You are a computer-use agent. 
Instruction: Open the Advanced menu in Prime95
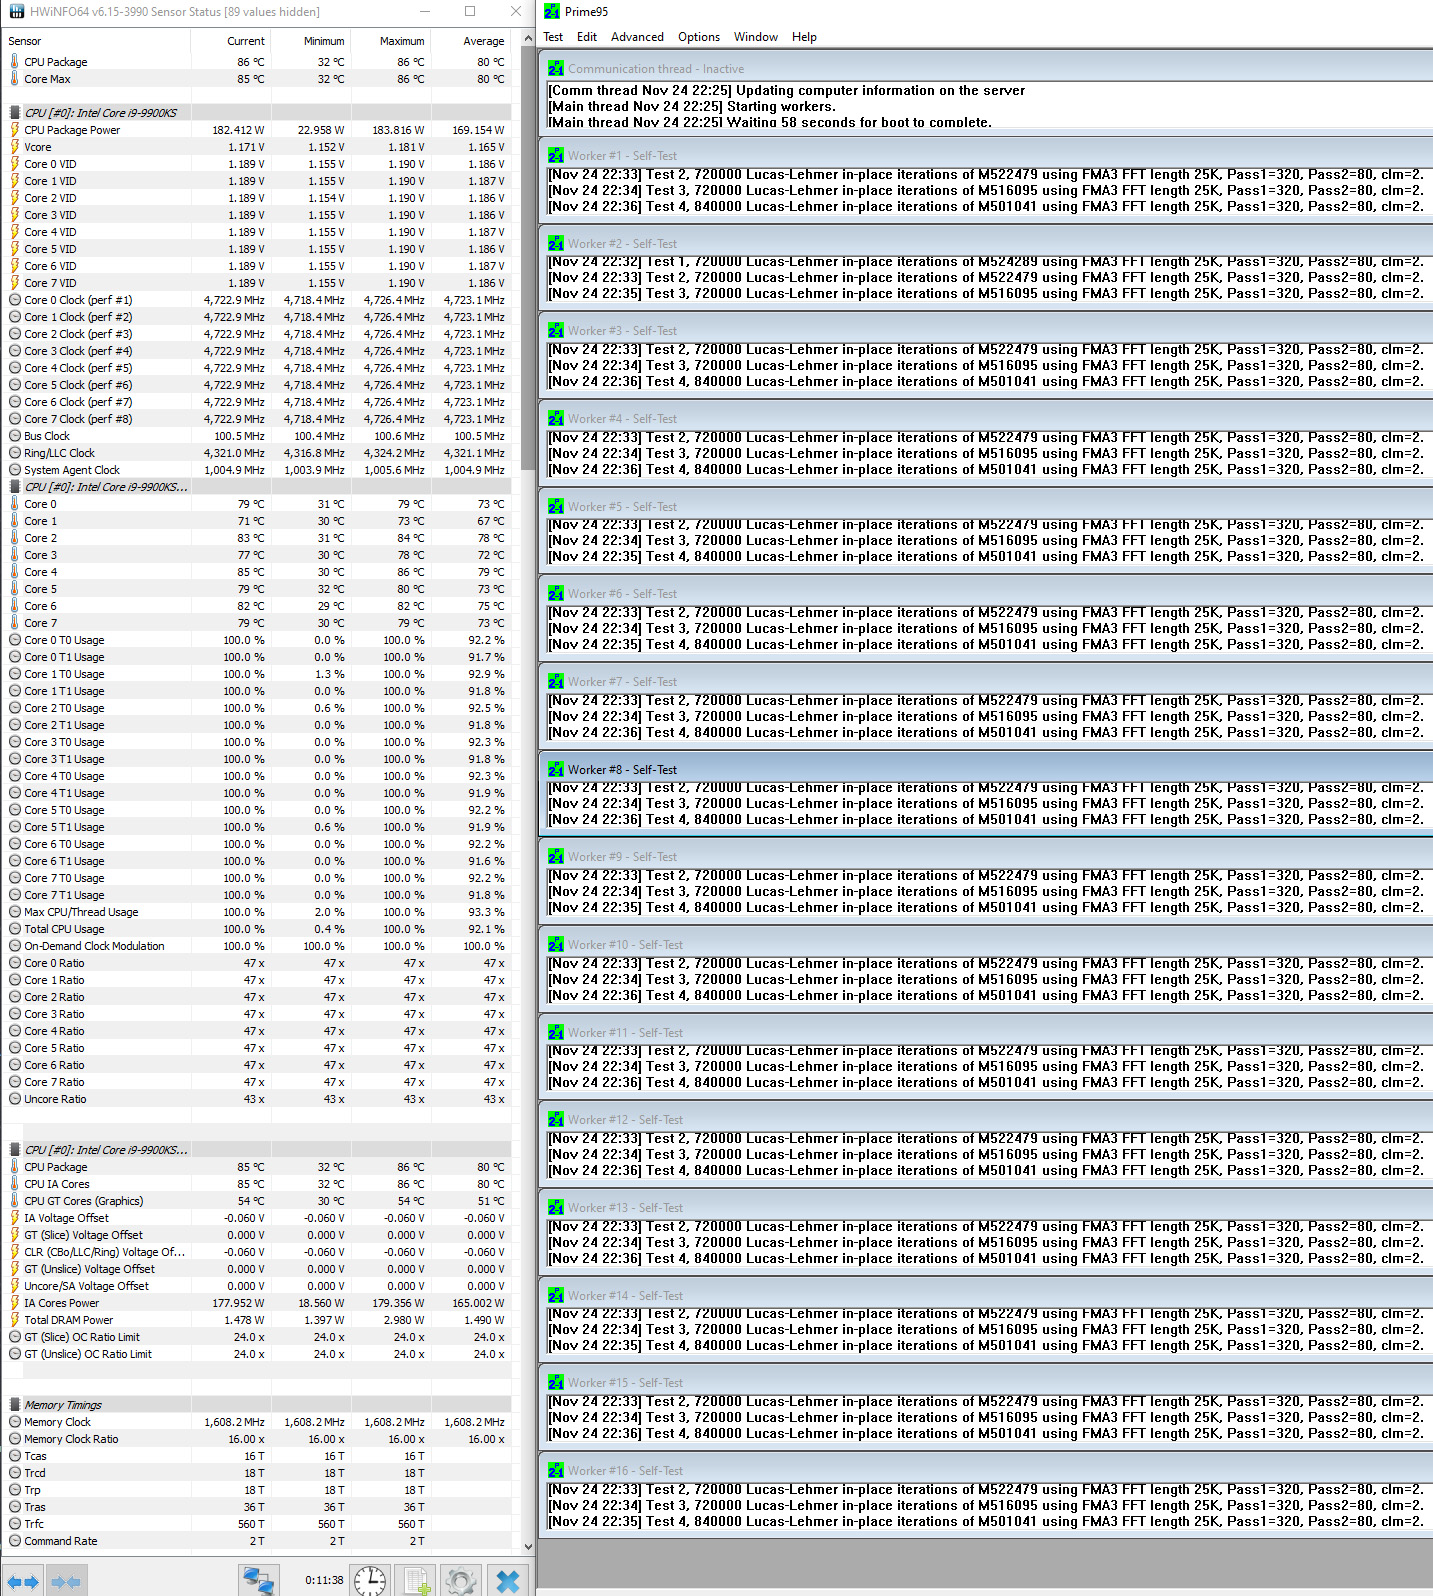[637, 37]
